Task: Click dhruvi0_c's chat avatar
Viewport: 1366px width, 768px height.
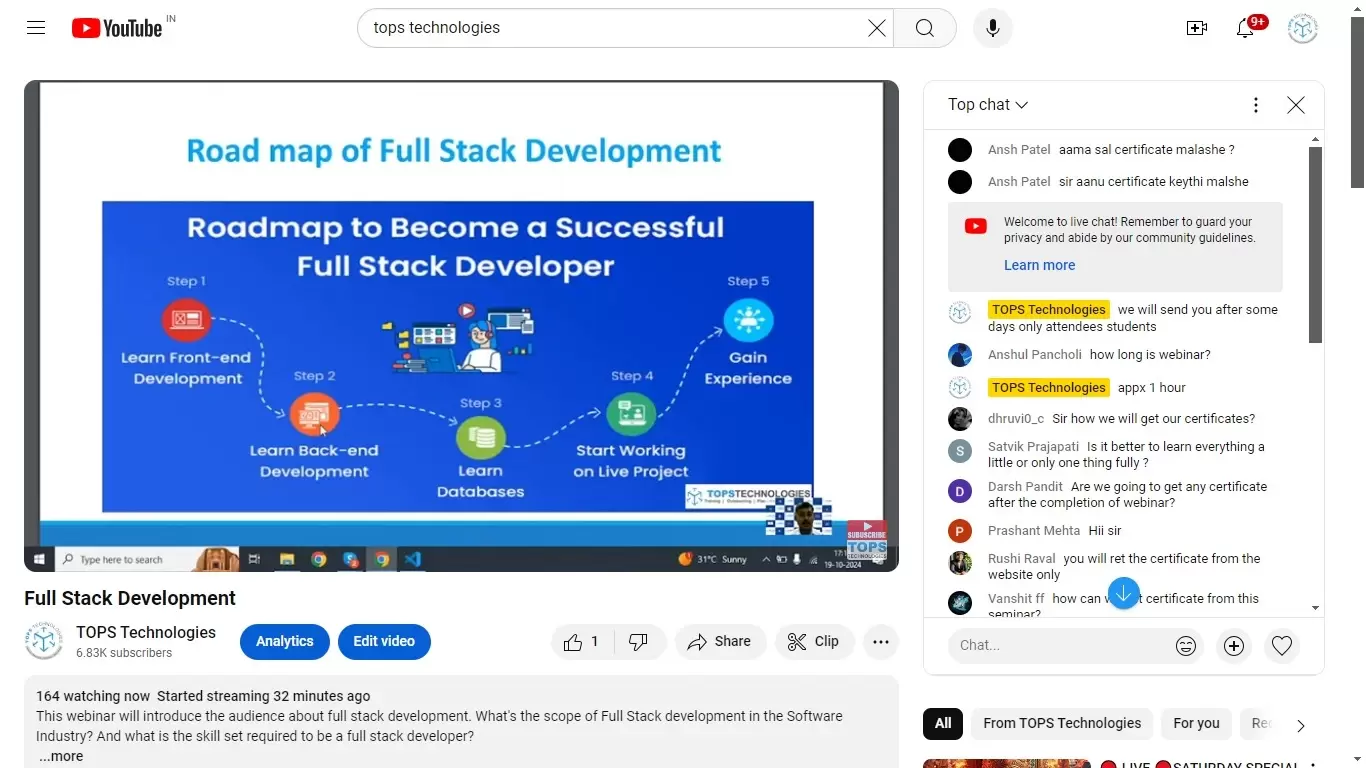Action: [960, 419]
